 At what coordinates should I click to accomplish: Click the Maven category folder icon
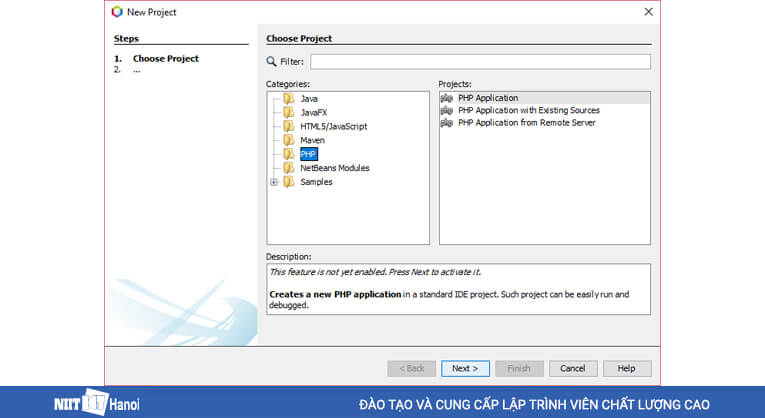coord(289,140)
